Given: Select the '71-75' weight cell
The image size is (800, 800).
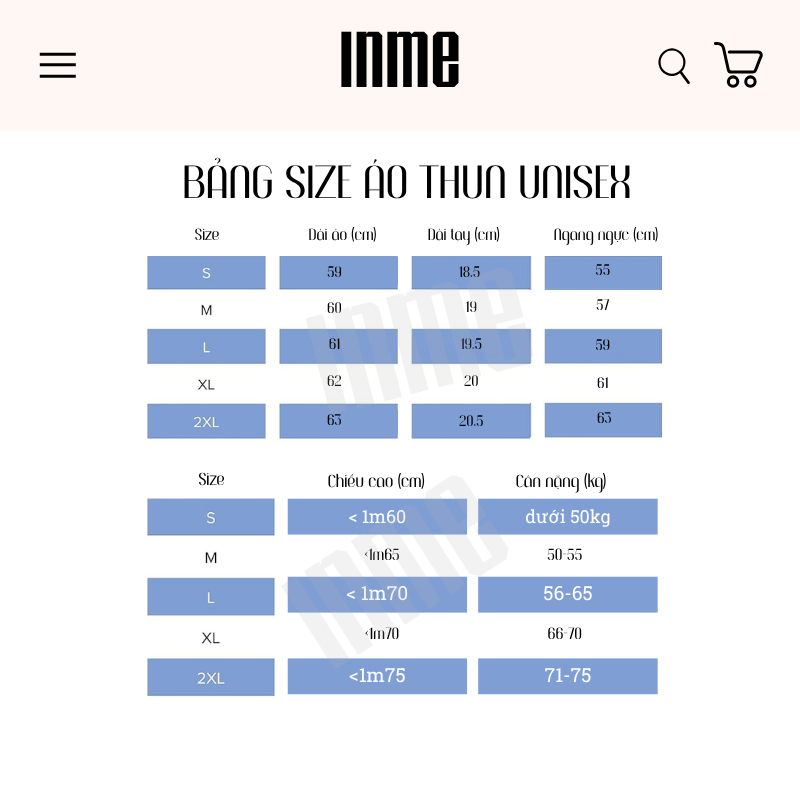Looking at the screenshot, I should click(x=567, y=676).
